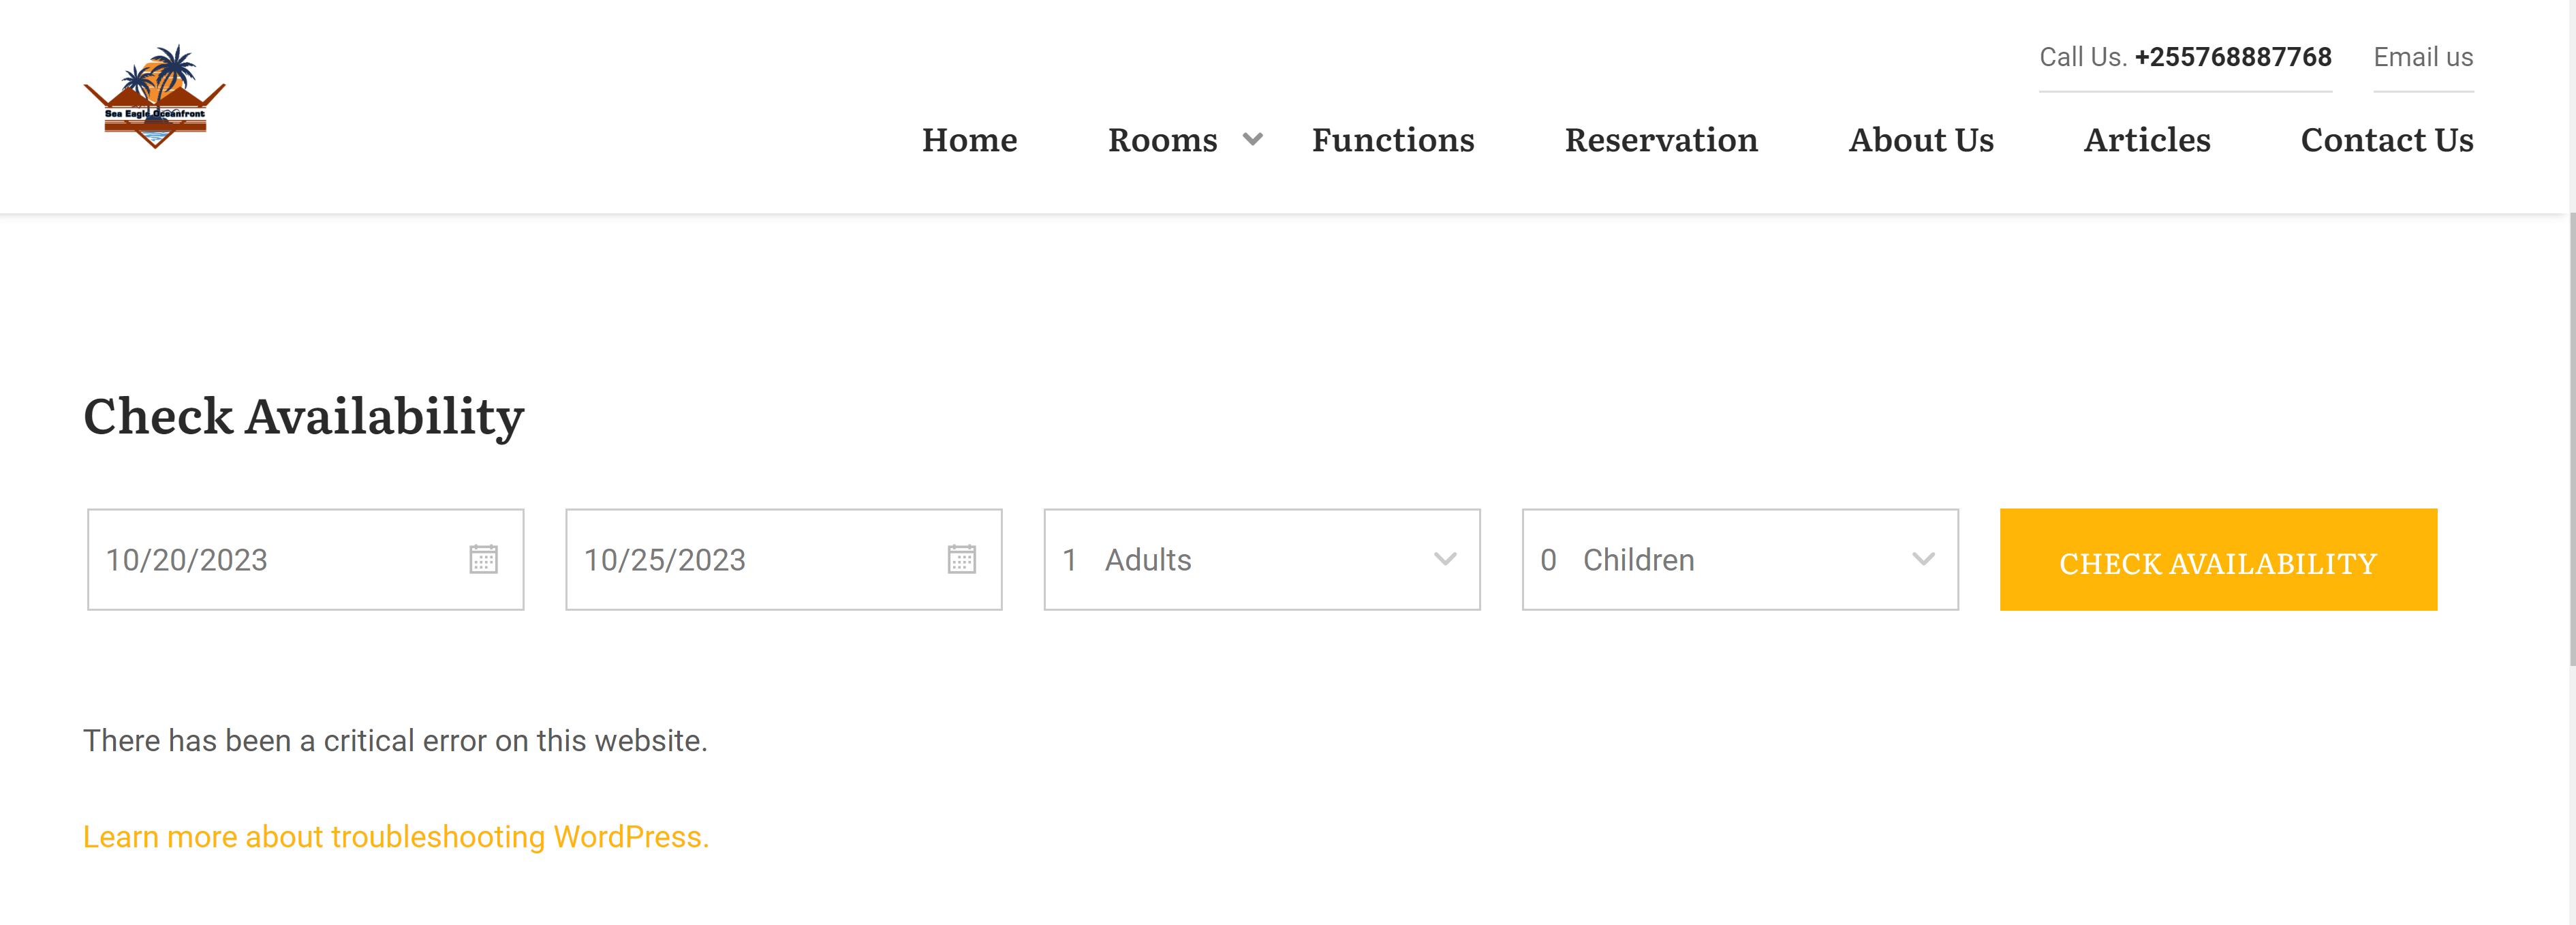Image resolution: width=2576 pixels, height=925 pixels.
Task: Open the Rooms menu item
Action: [1162, 140]
